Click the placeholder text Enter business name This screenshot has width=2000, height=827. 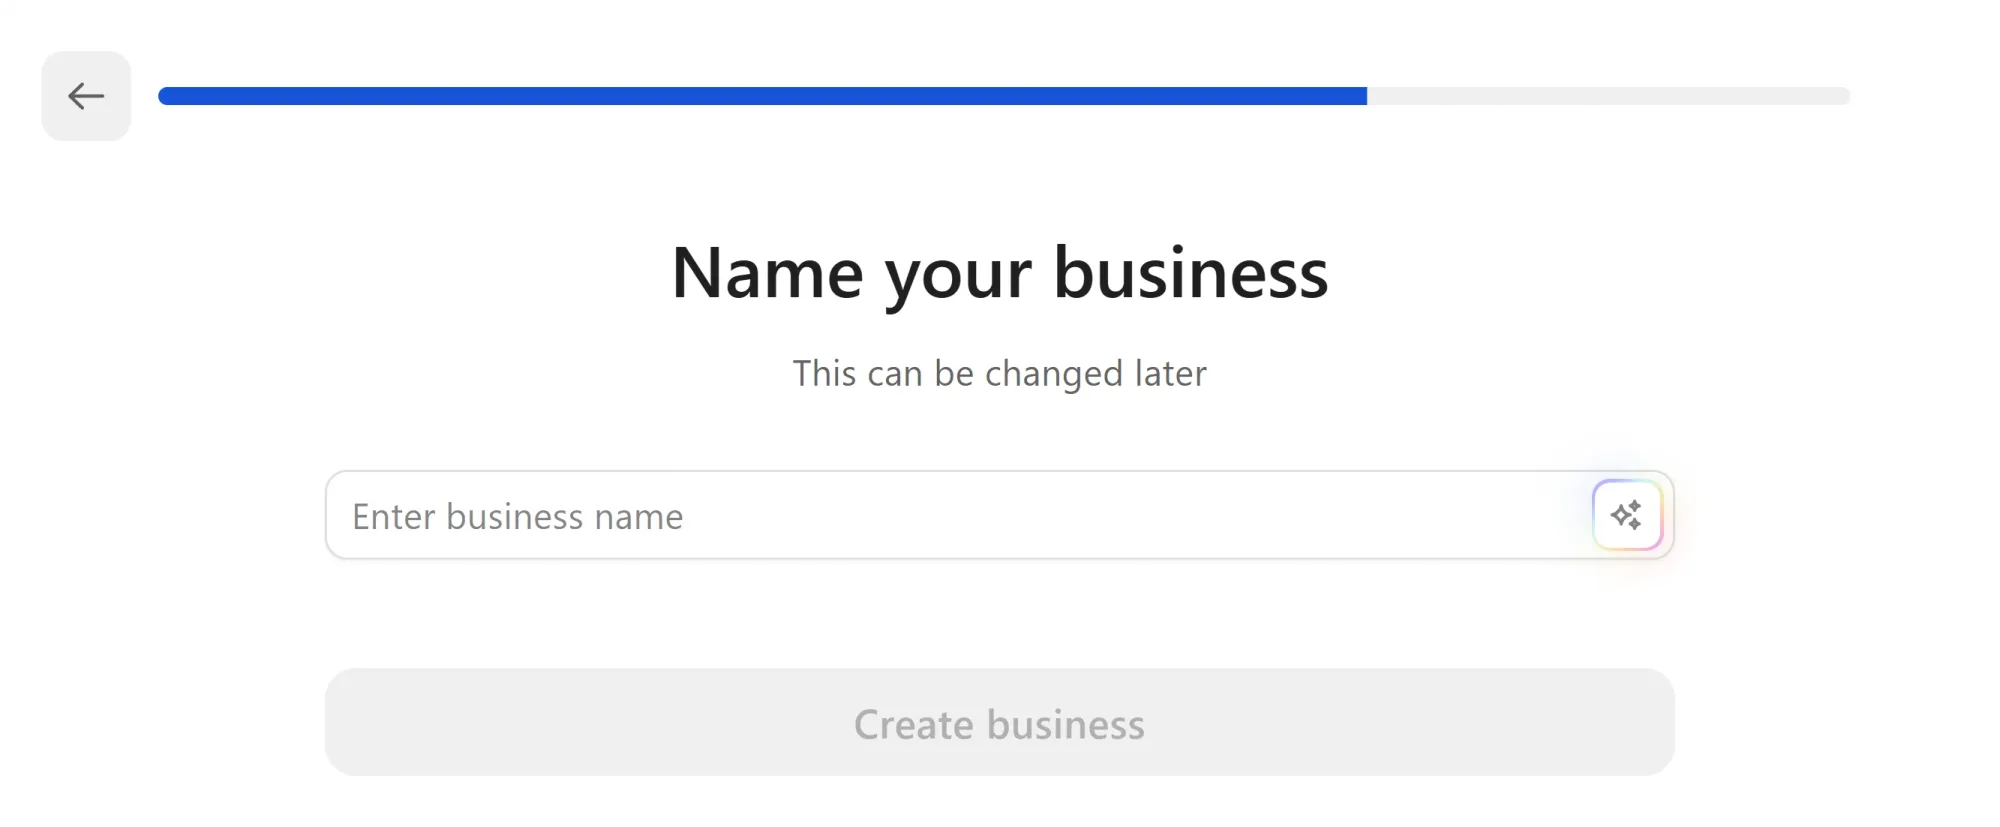click(x=517, y=516)
